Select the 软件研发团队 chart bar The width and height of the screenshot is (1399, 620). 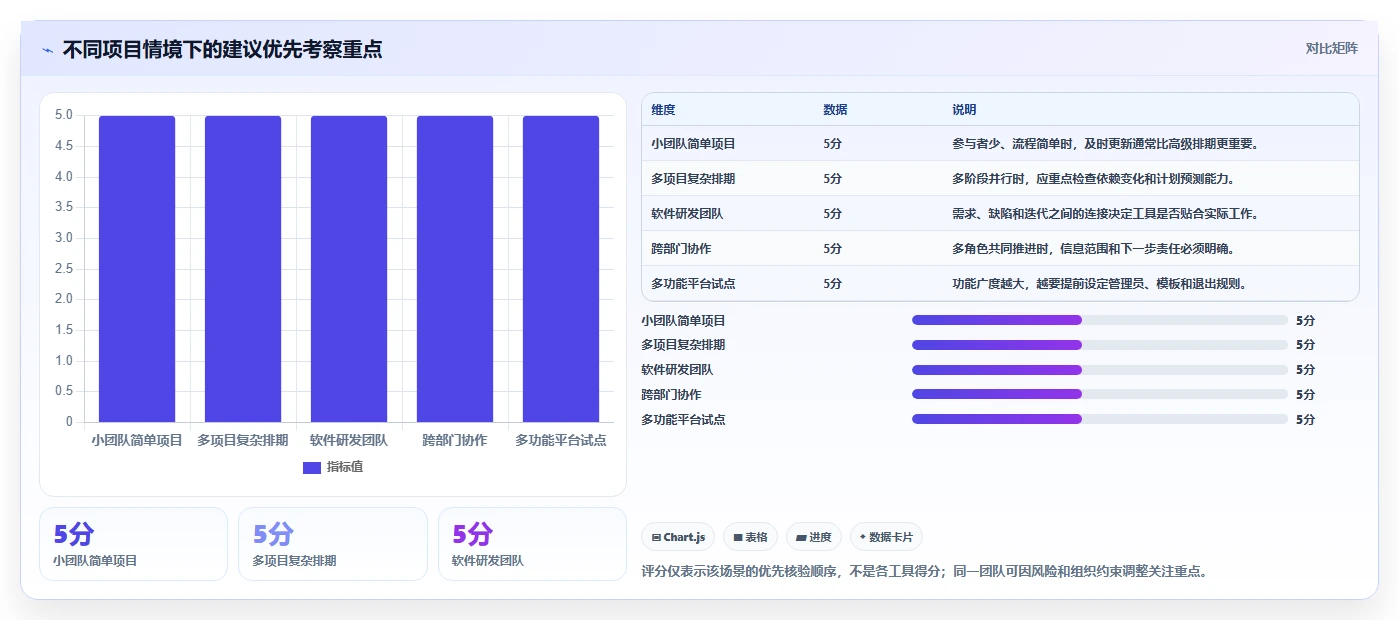click(x=349, y=269)
